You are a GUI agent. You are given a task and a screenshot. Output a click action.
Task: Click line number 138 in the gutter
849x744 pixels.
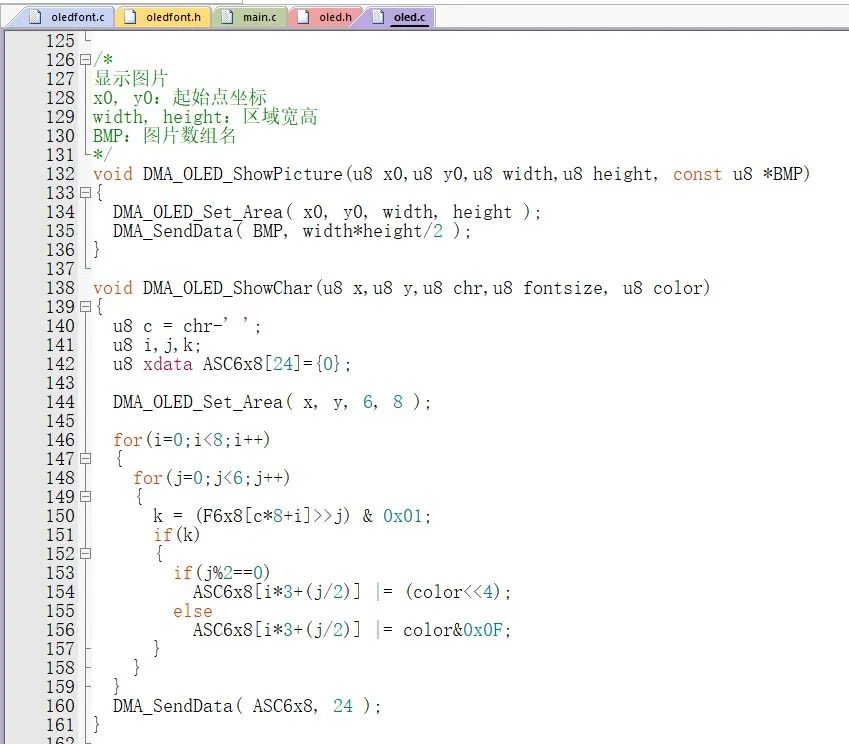click(60, 288)
